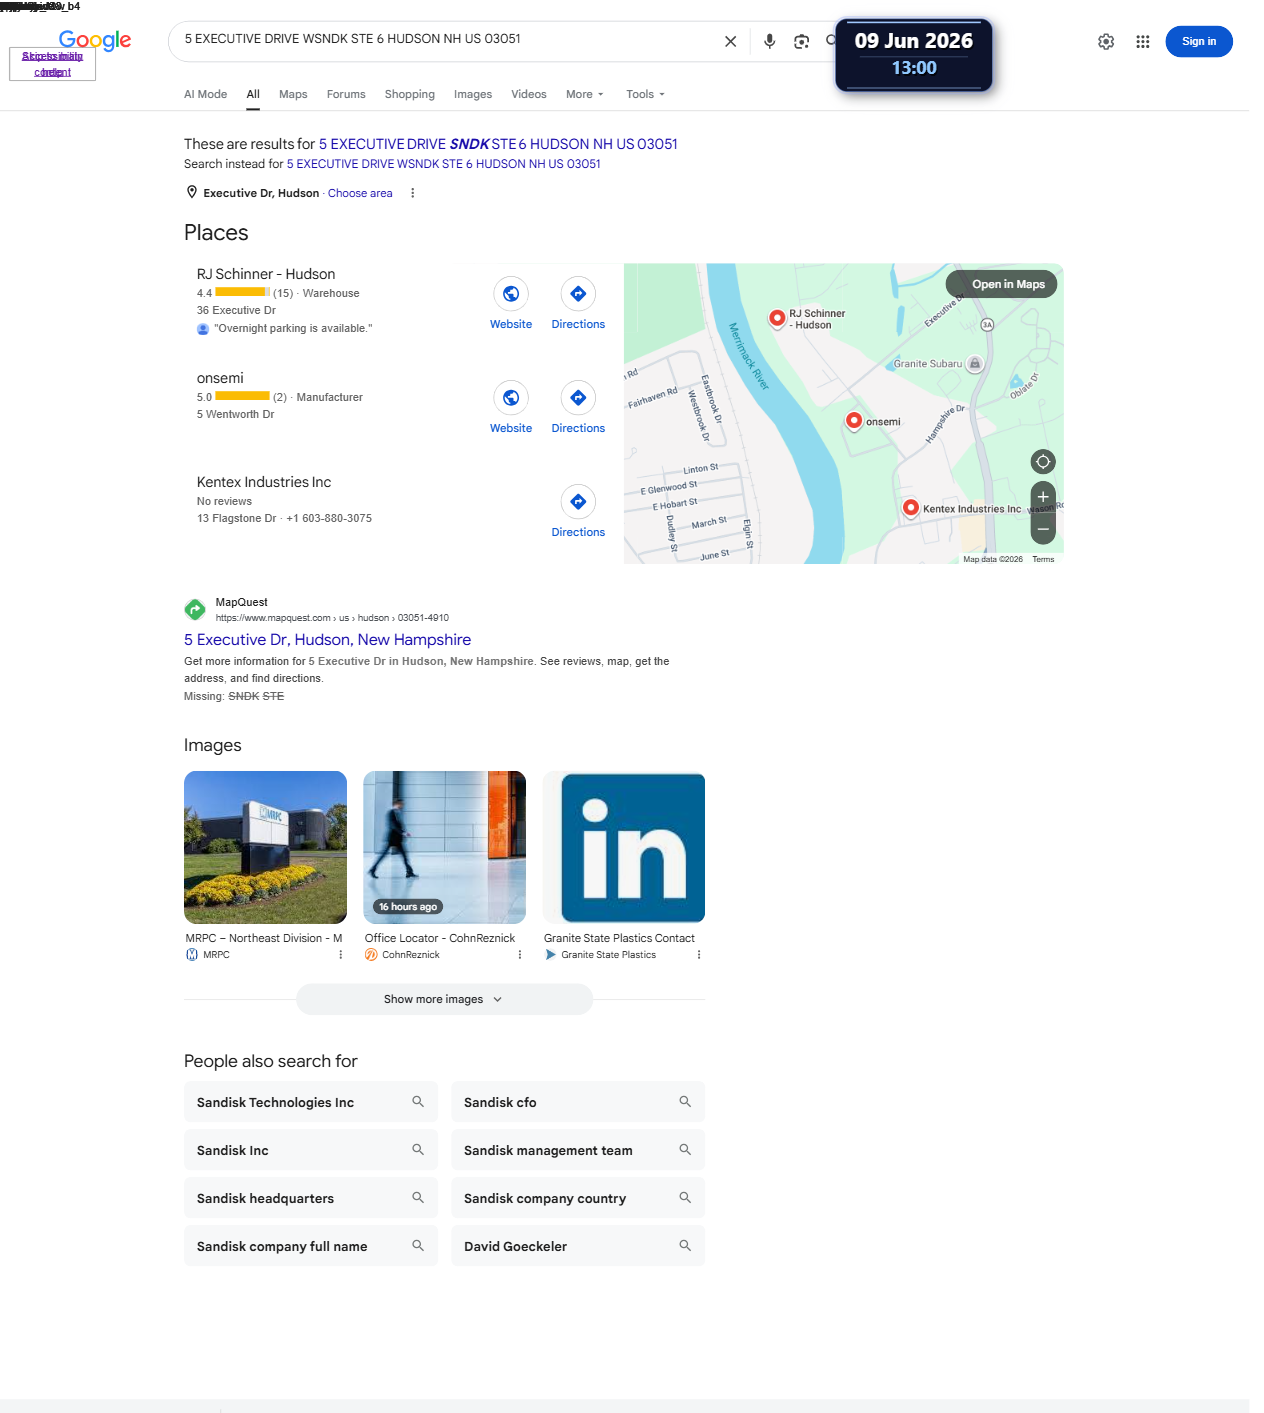This screenshot has width=1264, height=1413.
Task: Switch to Forums tab
Action: [346, 94]
